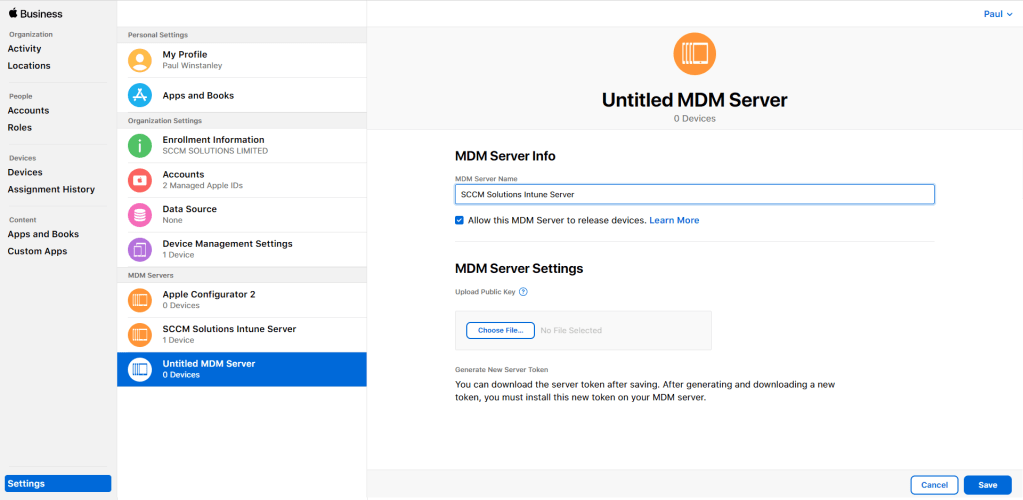Click the Upload Public Key help icon
Screen dimensions: 1023x500
[523, 292]
